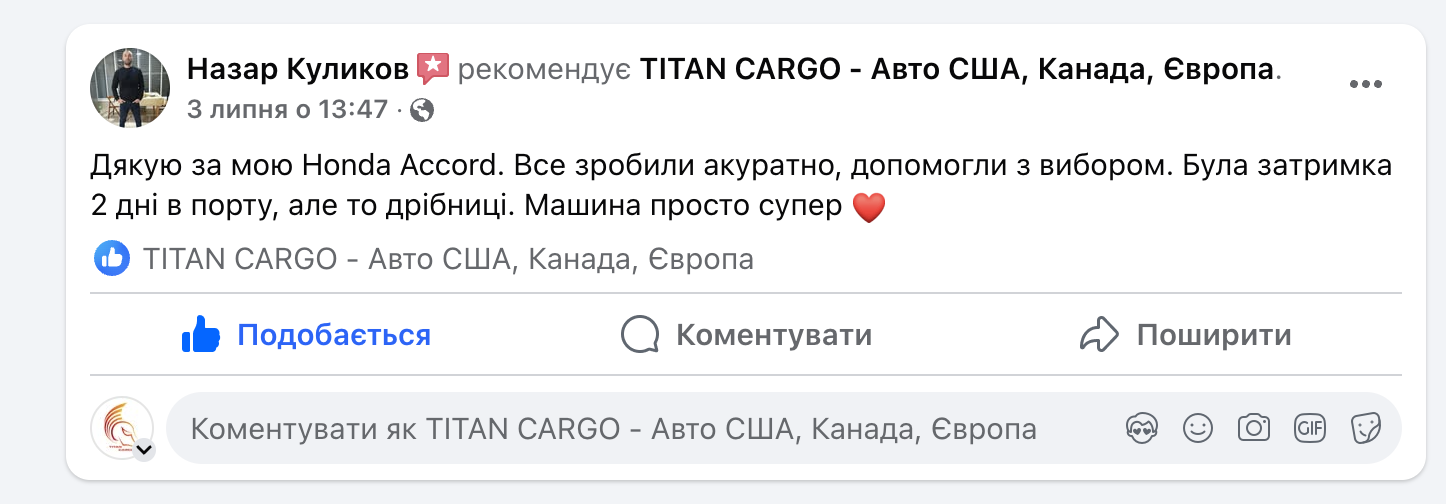The height and width of the screenshot is (504, 1446).
Task: Open the three-dot post options menu
Action: click(1365, 85)
